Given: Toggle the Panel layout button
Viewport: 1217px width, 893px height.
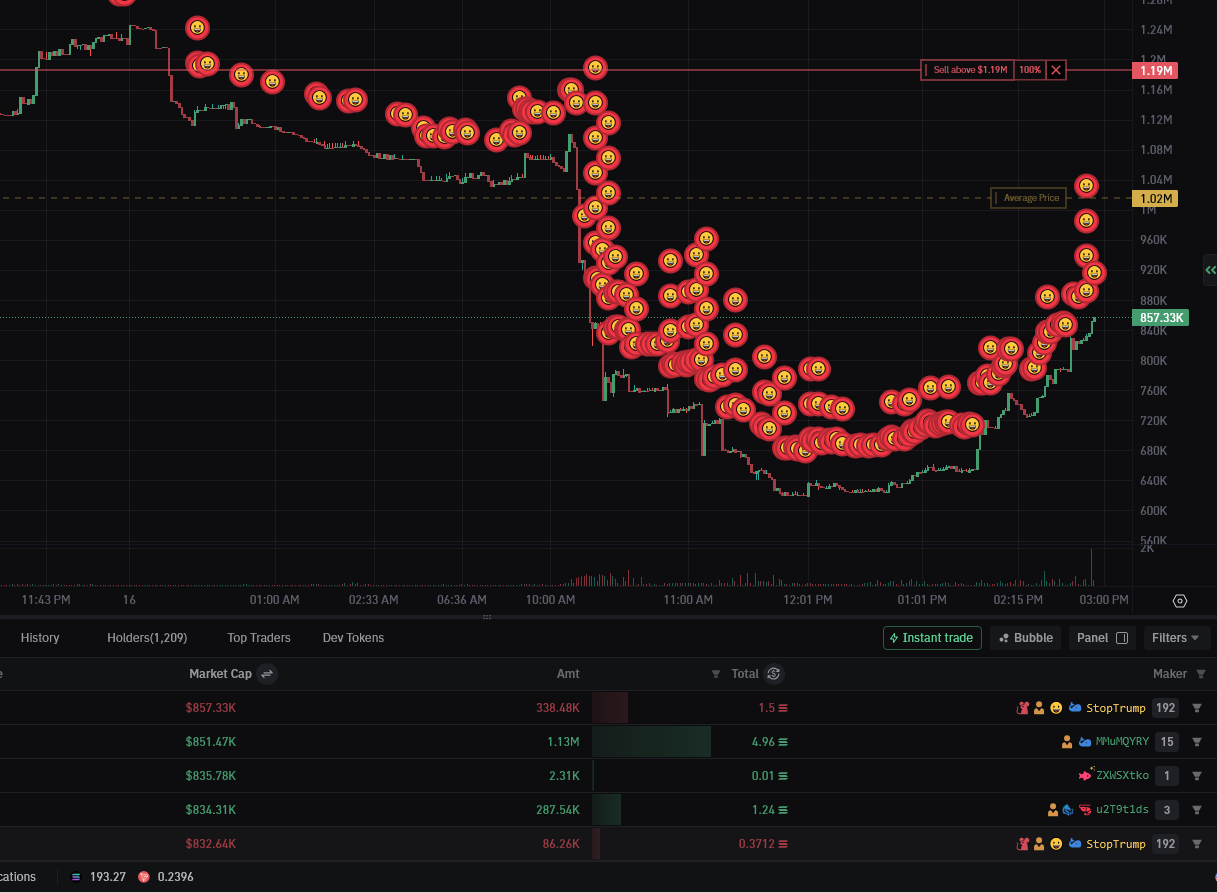Looking at the screenshot, I should pos(1102,638).
